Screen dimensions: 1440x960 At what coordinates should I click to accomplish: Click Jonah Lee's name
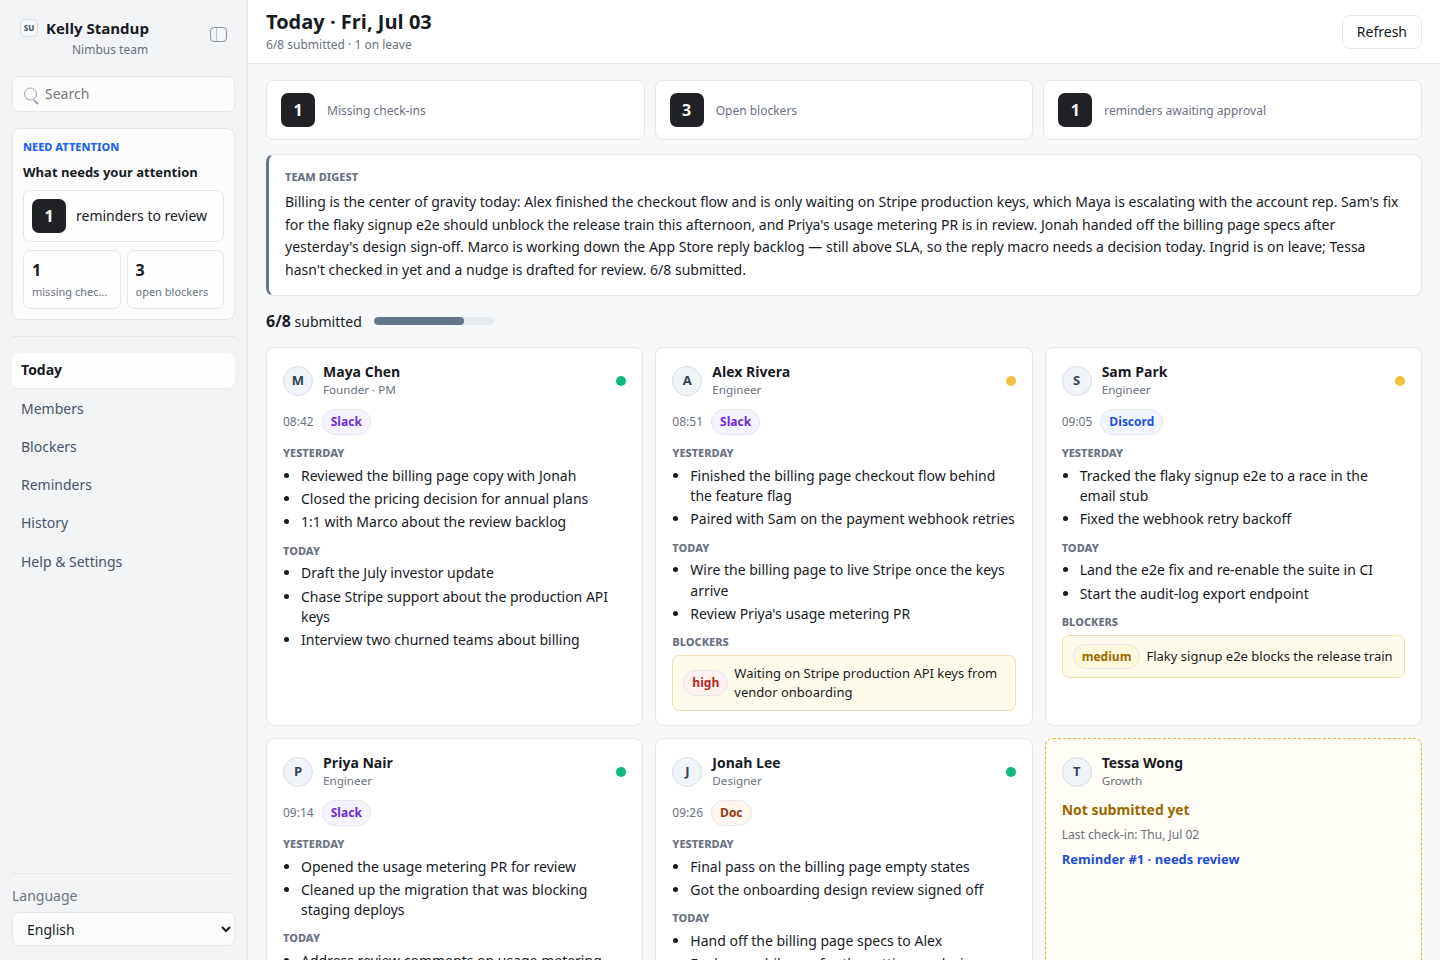click(x=746, y=763)
